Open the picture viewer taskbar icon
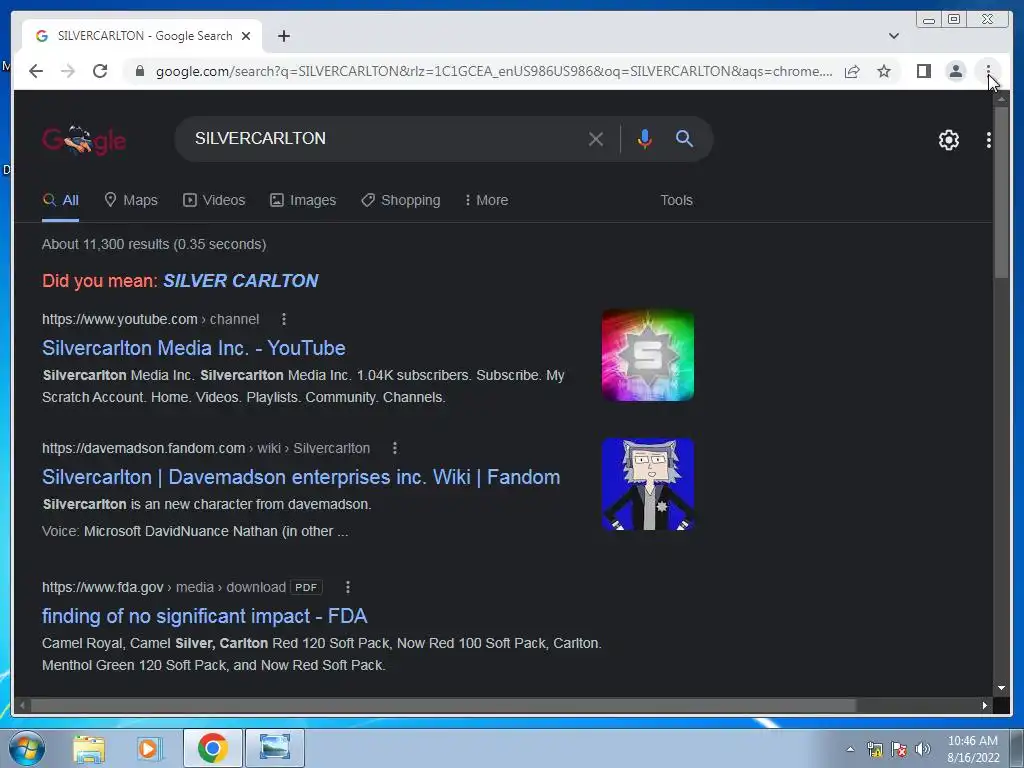 [274, 748]
